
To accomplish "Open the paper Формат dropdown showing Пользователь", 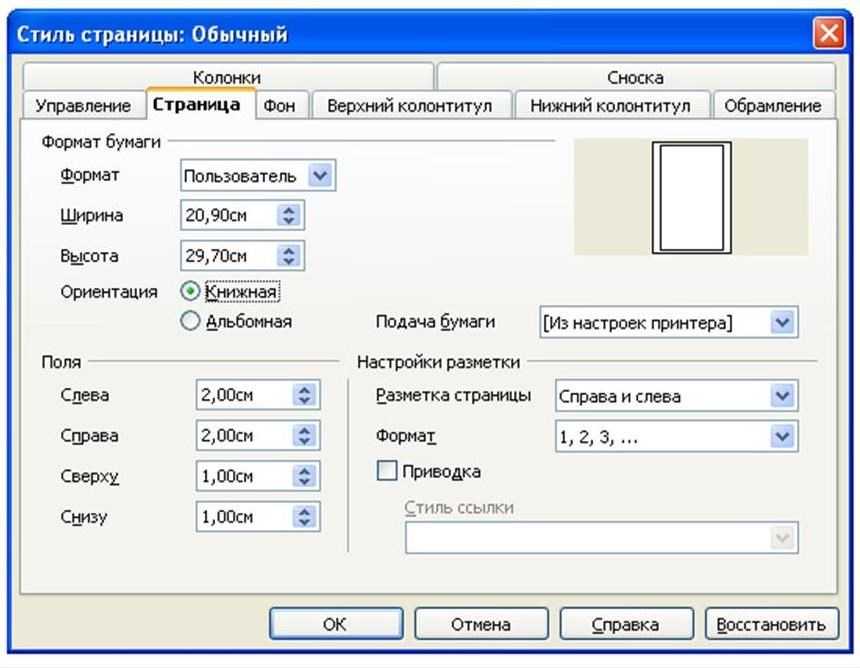I will [258, 176].
